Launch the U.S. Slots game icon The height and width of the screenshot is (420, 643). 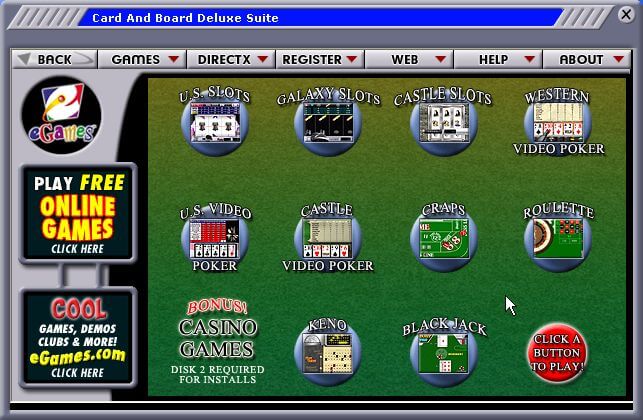[215, 122]
